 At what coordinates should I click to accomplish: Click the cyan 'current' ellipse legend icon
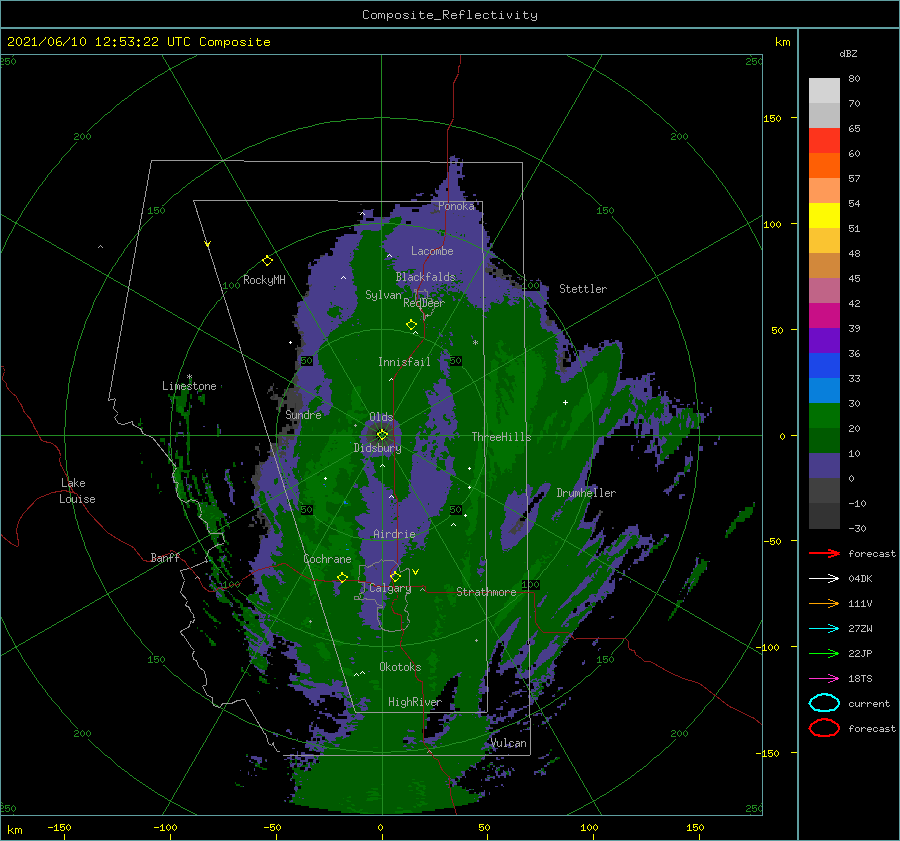(824, 703)
